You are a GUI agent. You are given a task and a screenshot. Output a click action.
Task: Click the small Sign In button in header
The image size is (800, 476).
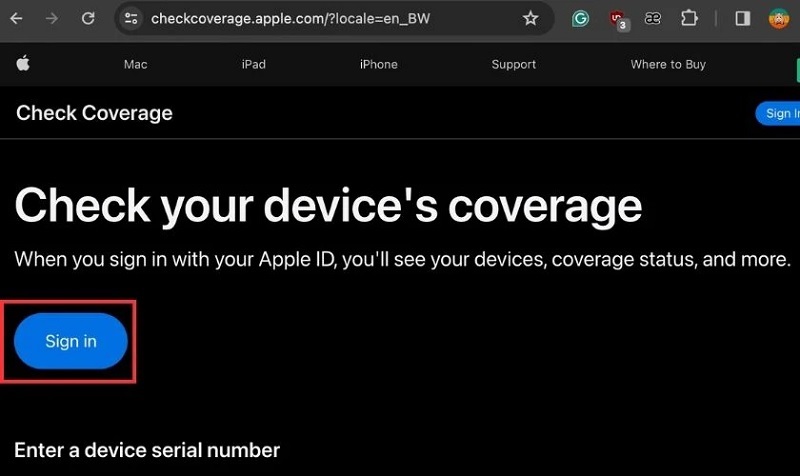point(779,113)
